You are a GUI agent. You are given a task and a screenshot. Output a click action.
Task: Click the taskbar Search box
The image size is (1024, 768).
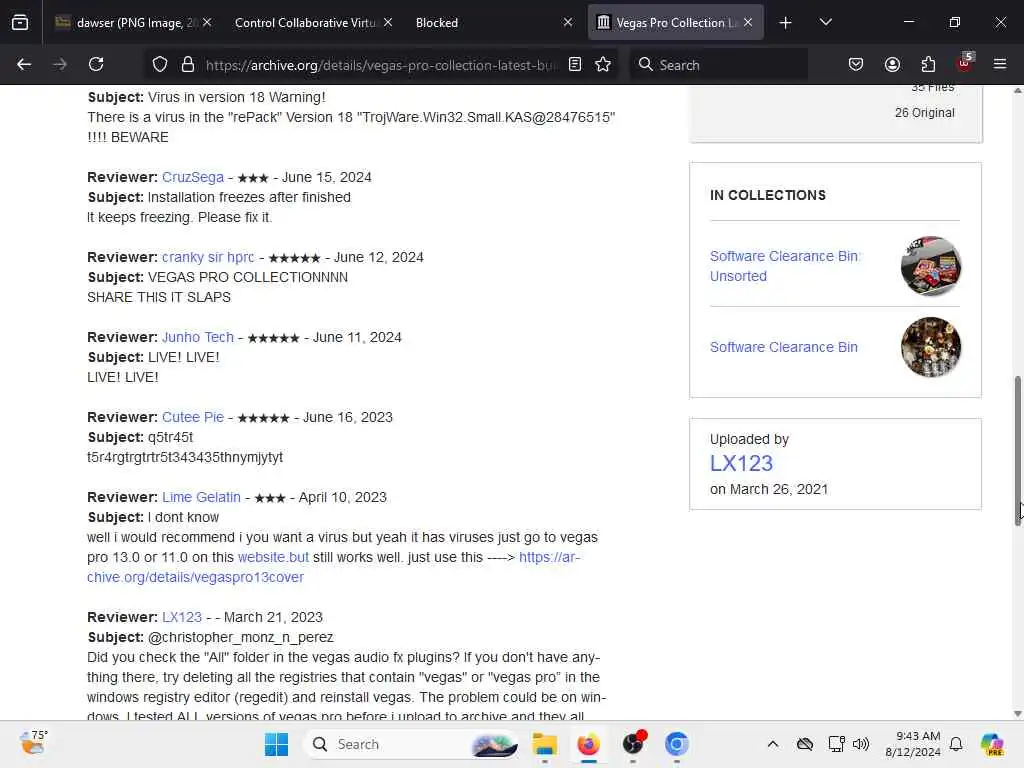[x=411, y=744]
